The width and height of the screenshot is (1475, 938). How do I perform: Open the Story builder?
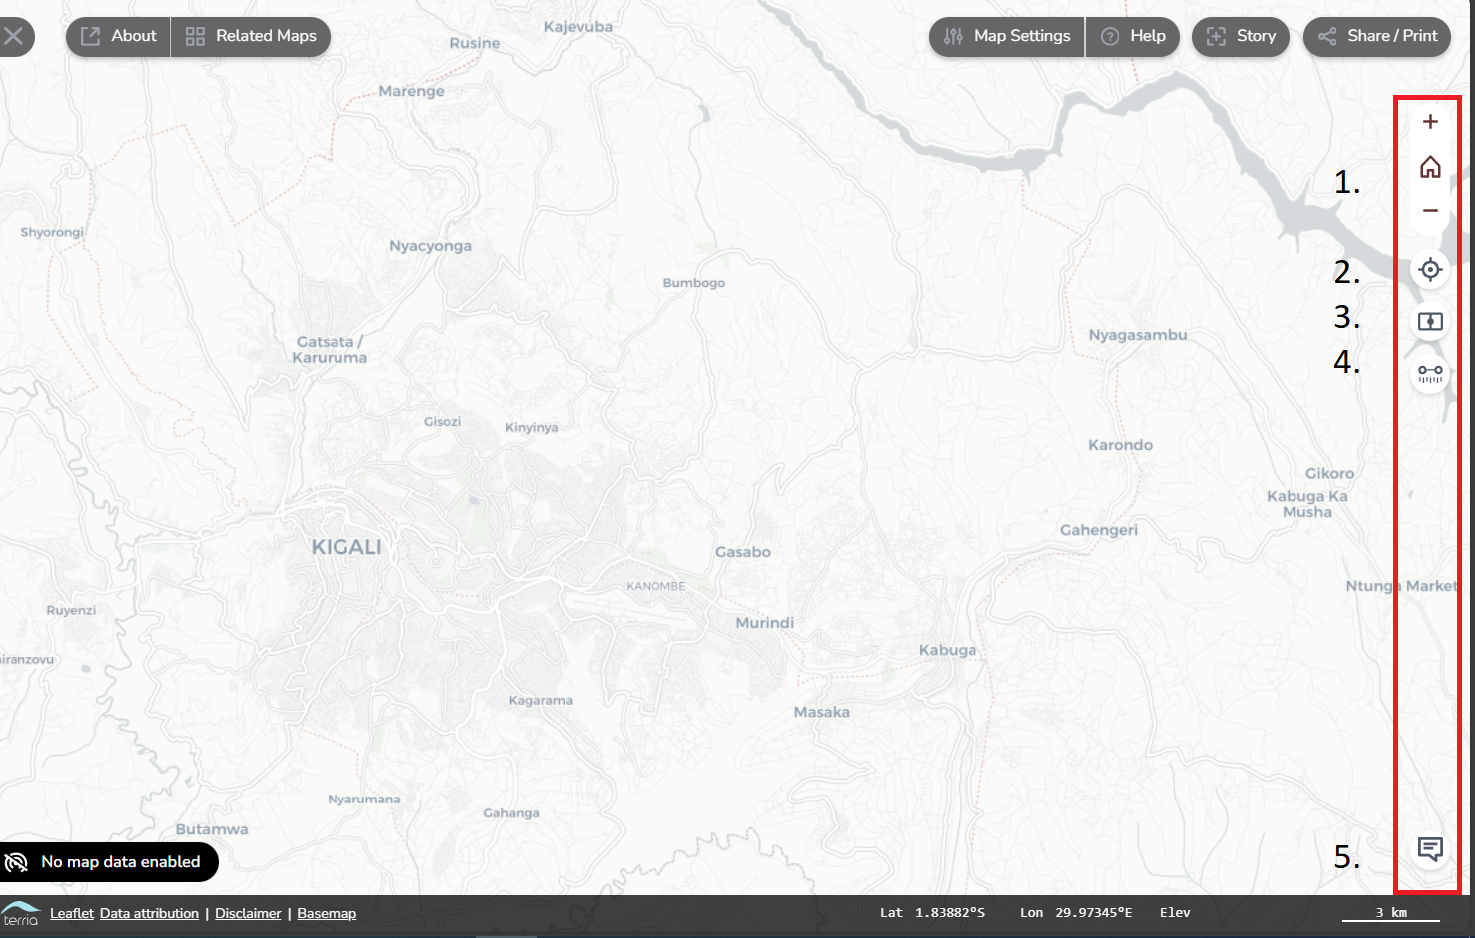click(1241, 37)
